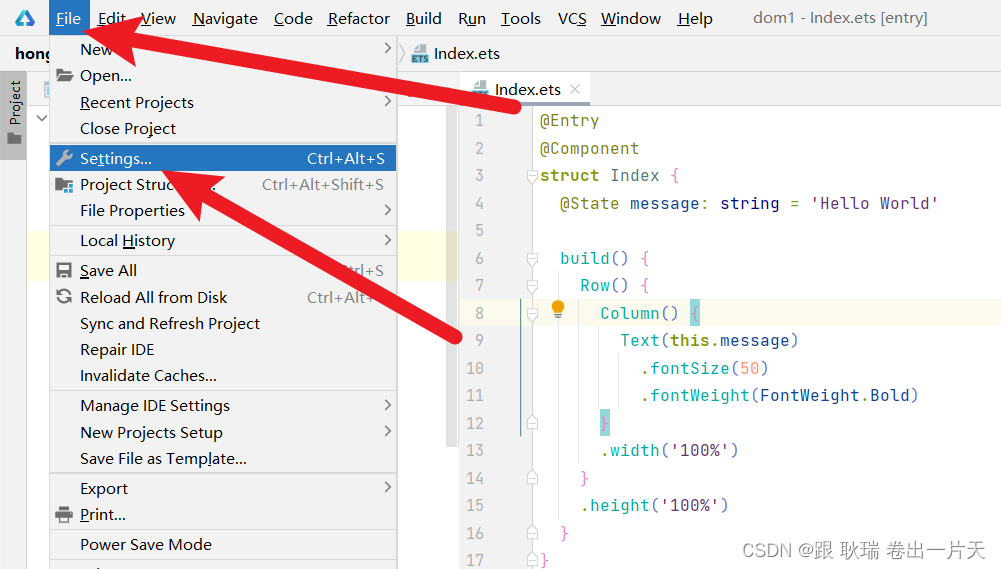Choose Invalidate Caches... menu entry

click(223, 376)
